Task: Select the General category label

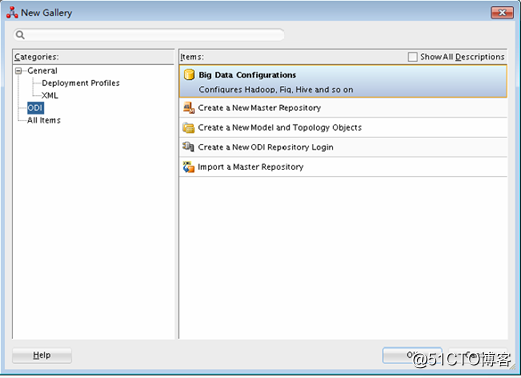Action: point(42,71)
